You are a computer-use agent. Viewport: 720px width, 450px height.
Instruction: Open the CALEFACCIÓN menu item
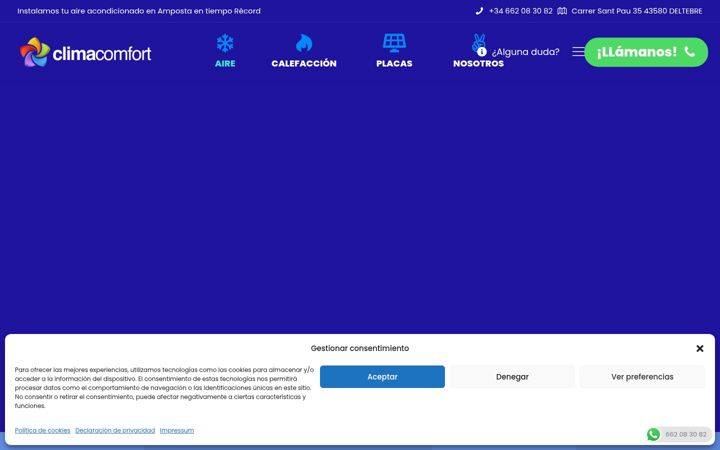304,63
